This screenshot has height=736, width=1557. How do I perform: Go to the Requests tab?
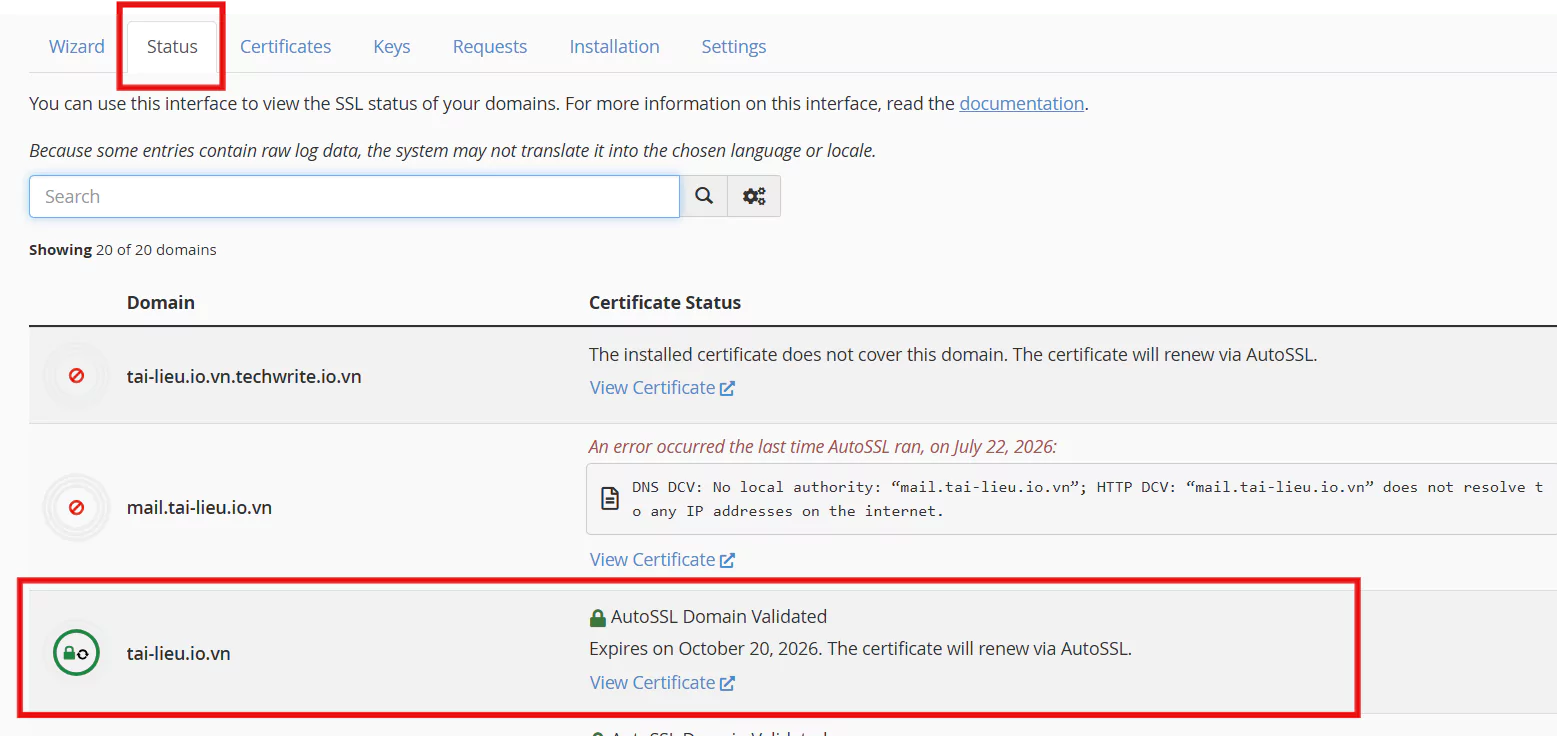tap(490, 47)
